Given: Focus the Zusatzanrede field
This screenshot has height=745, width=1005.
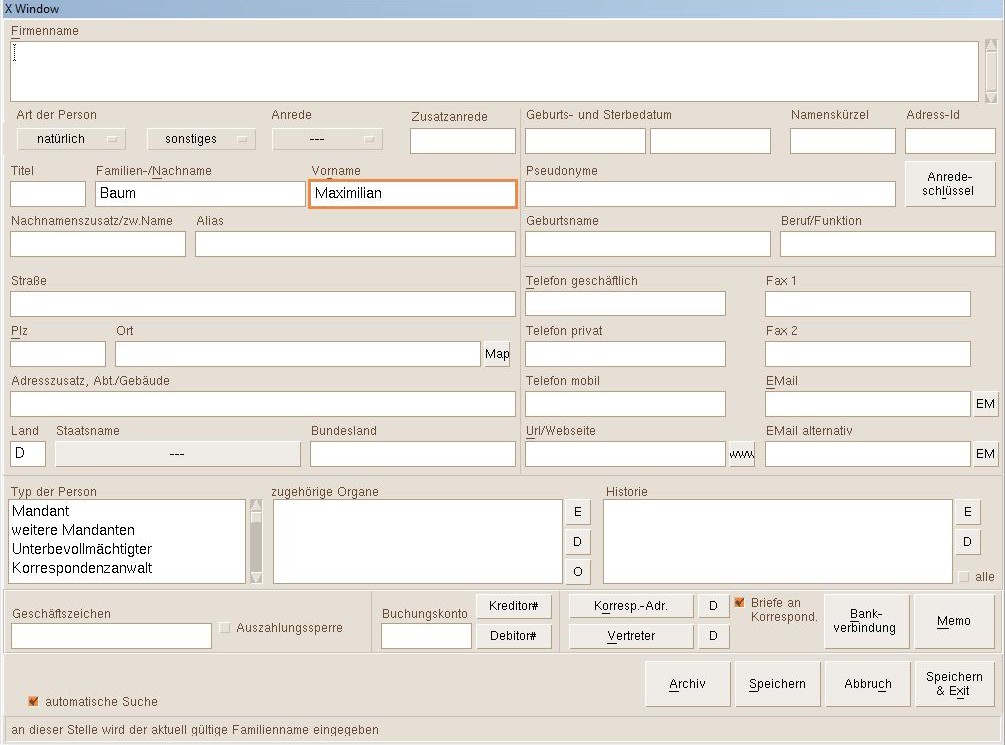Looking at the screenshot, I should pyautogui.click(x=463, y=141).
